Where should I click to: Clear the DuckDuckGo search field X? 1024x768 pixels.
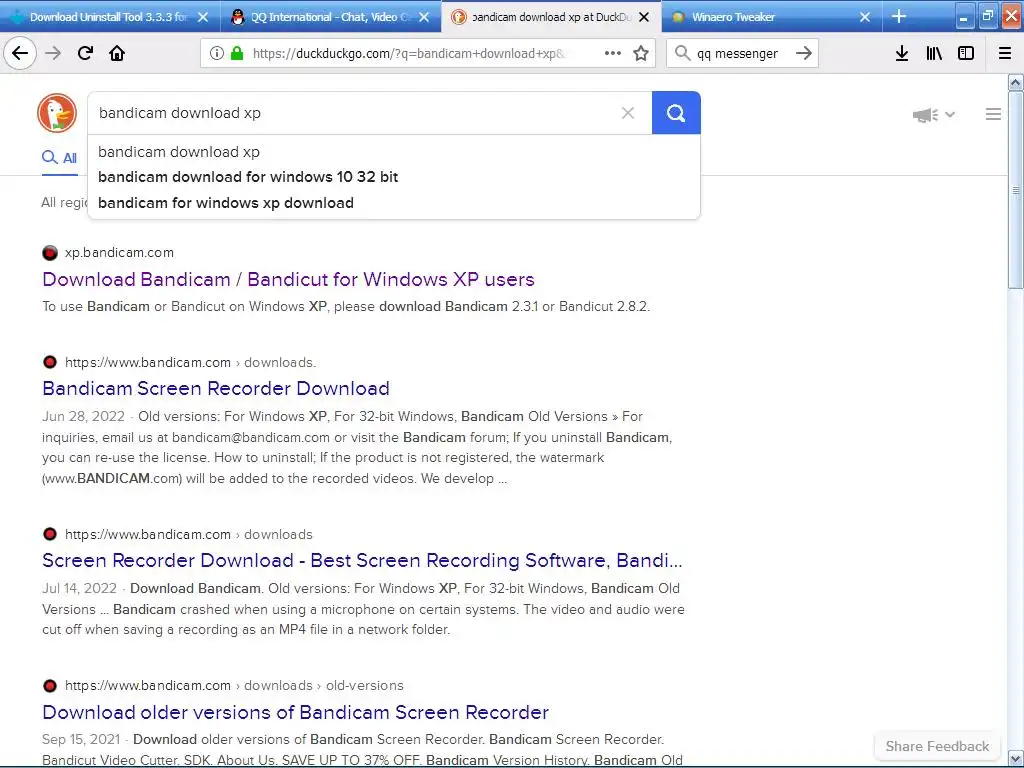click(628, 113)
